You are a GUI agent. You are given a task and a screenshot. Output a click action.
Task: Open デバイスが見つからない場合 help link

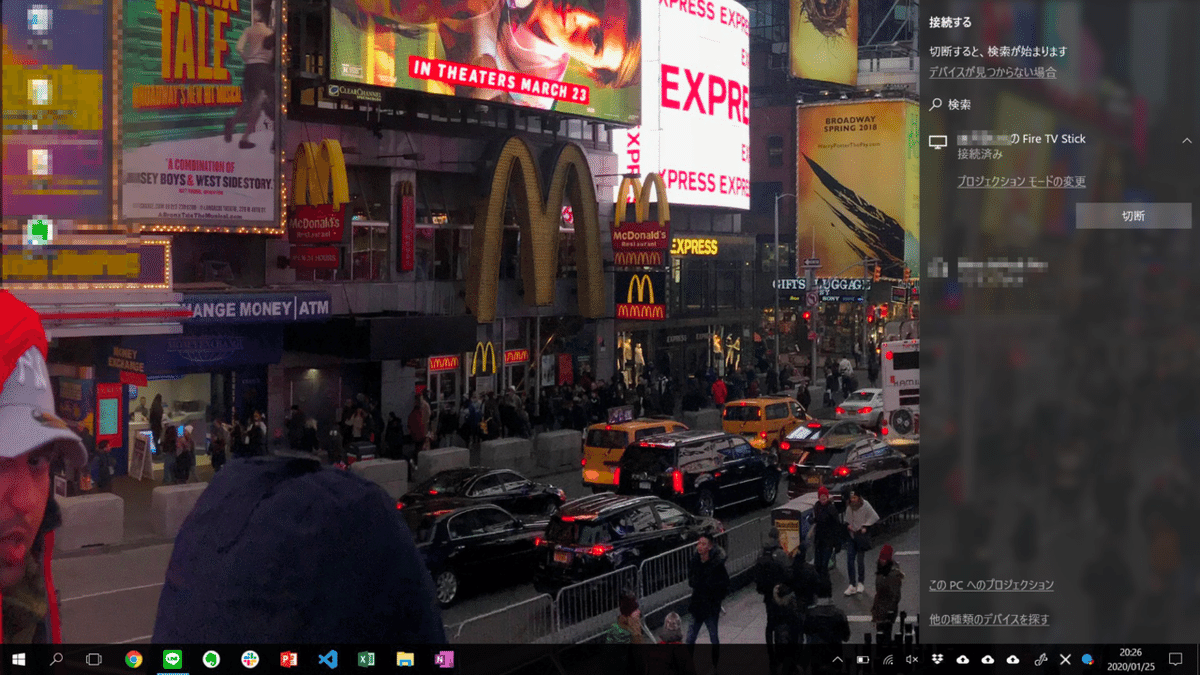tap(992, 72)
